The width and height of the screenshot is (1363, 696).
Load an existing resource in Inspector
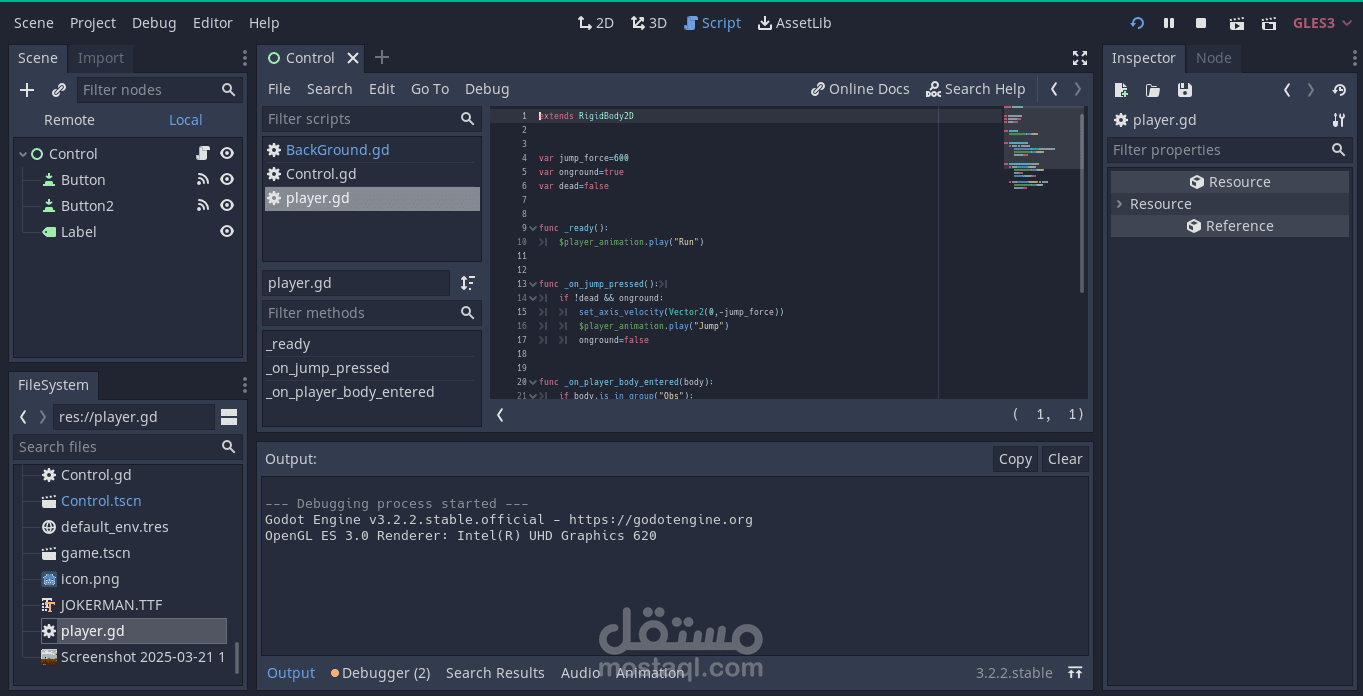point(1153,90)
